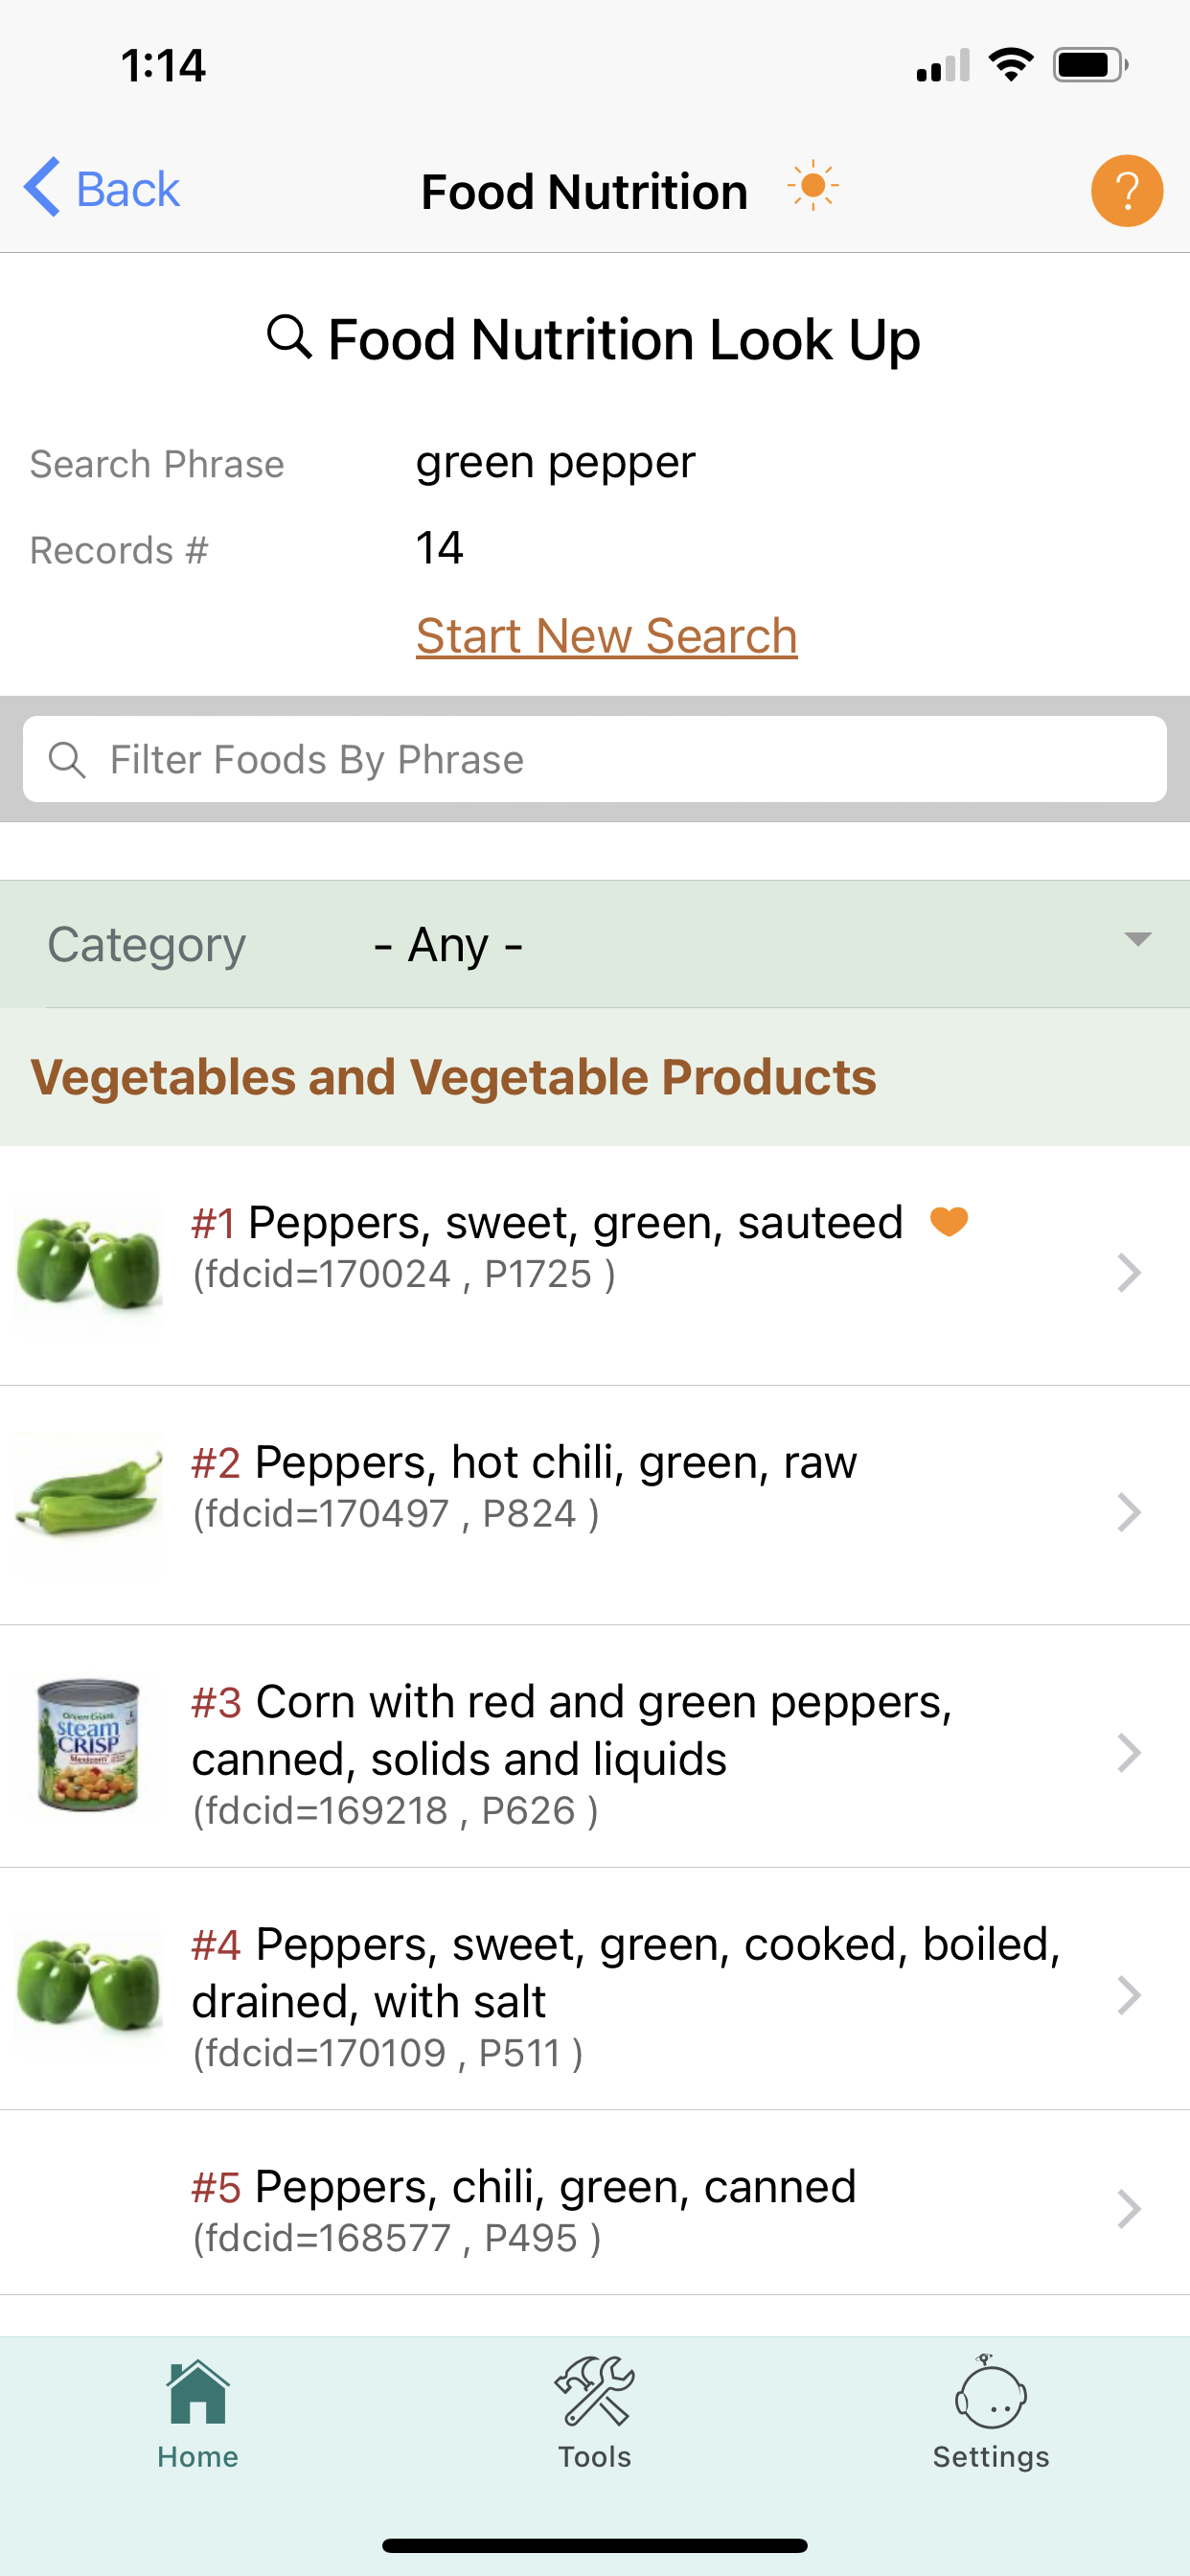Toggle the sun brightness theme icon
This screenshot has height=2576, width=1190.
pos(813,186)
